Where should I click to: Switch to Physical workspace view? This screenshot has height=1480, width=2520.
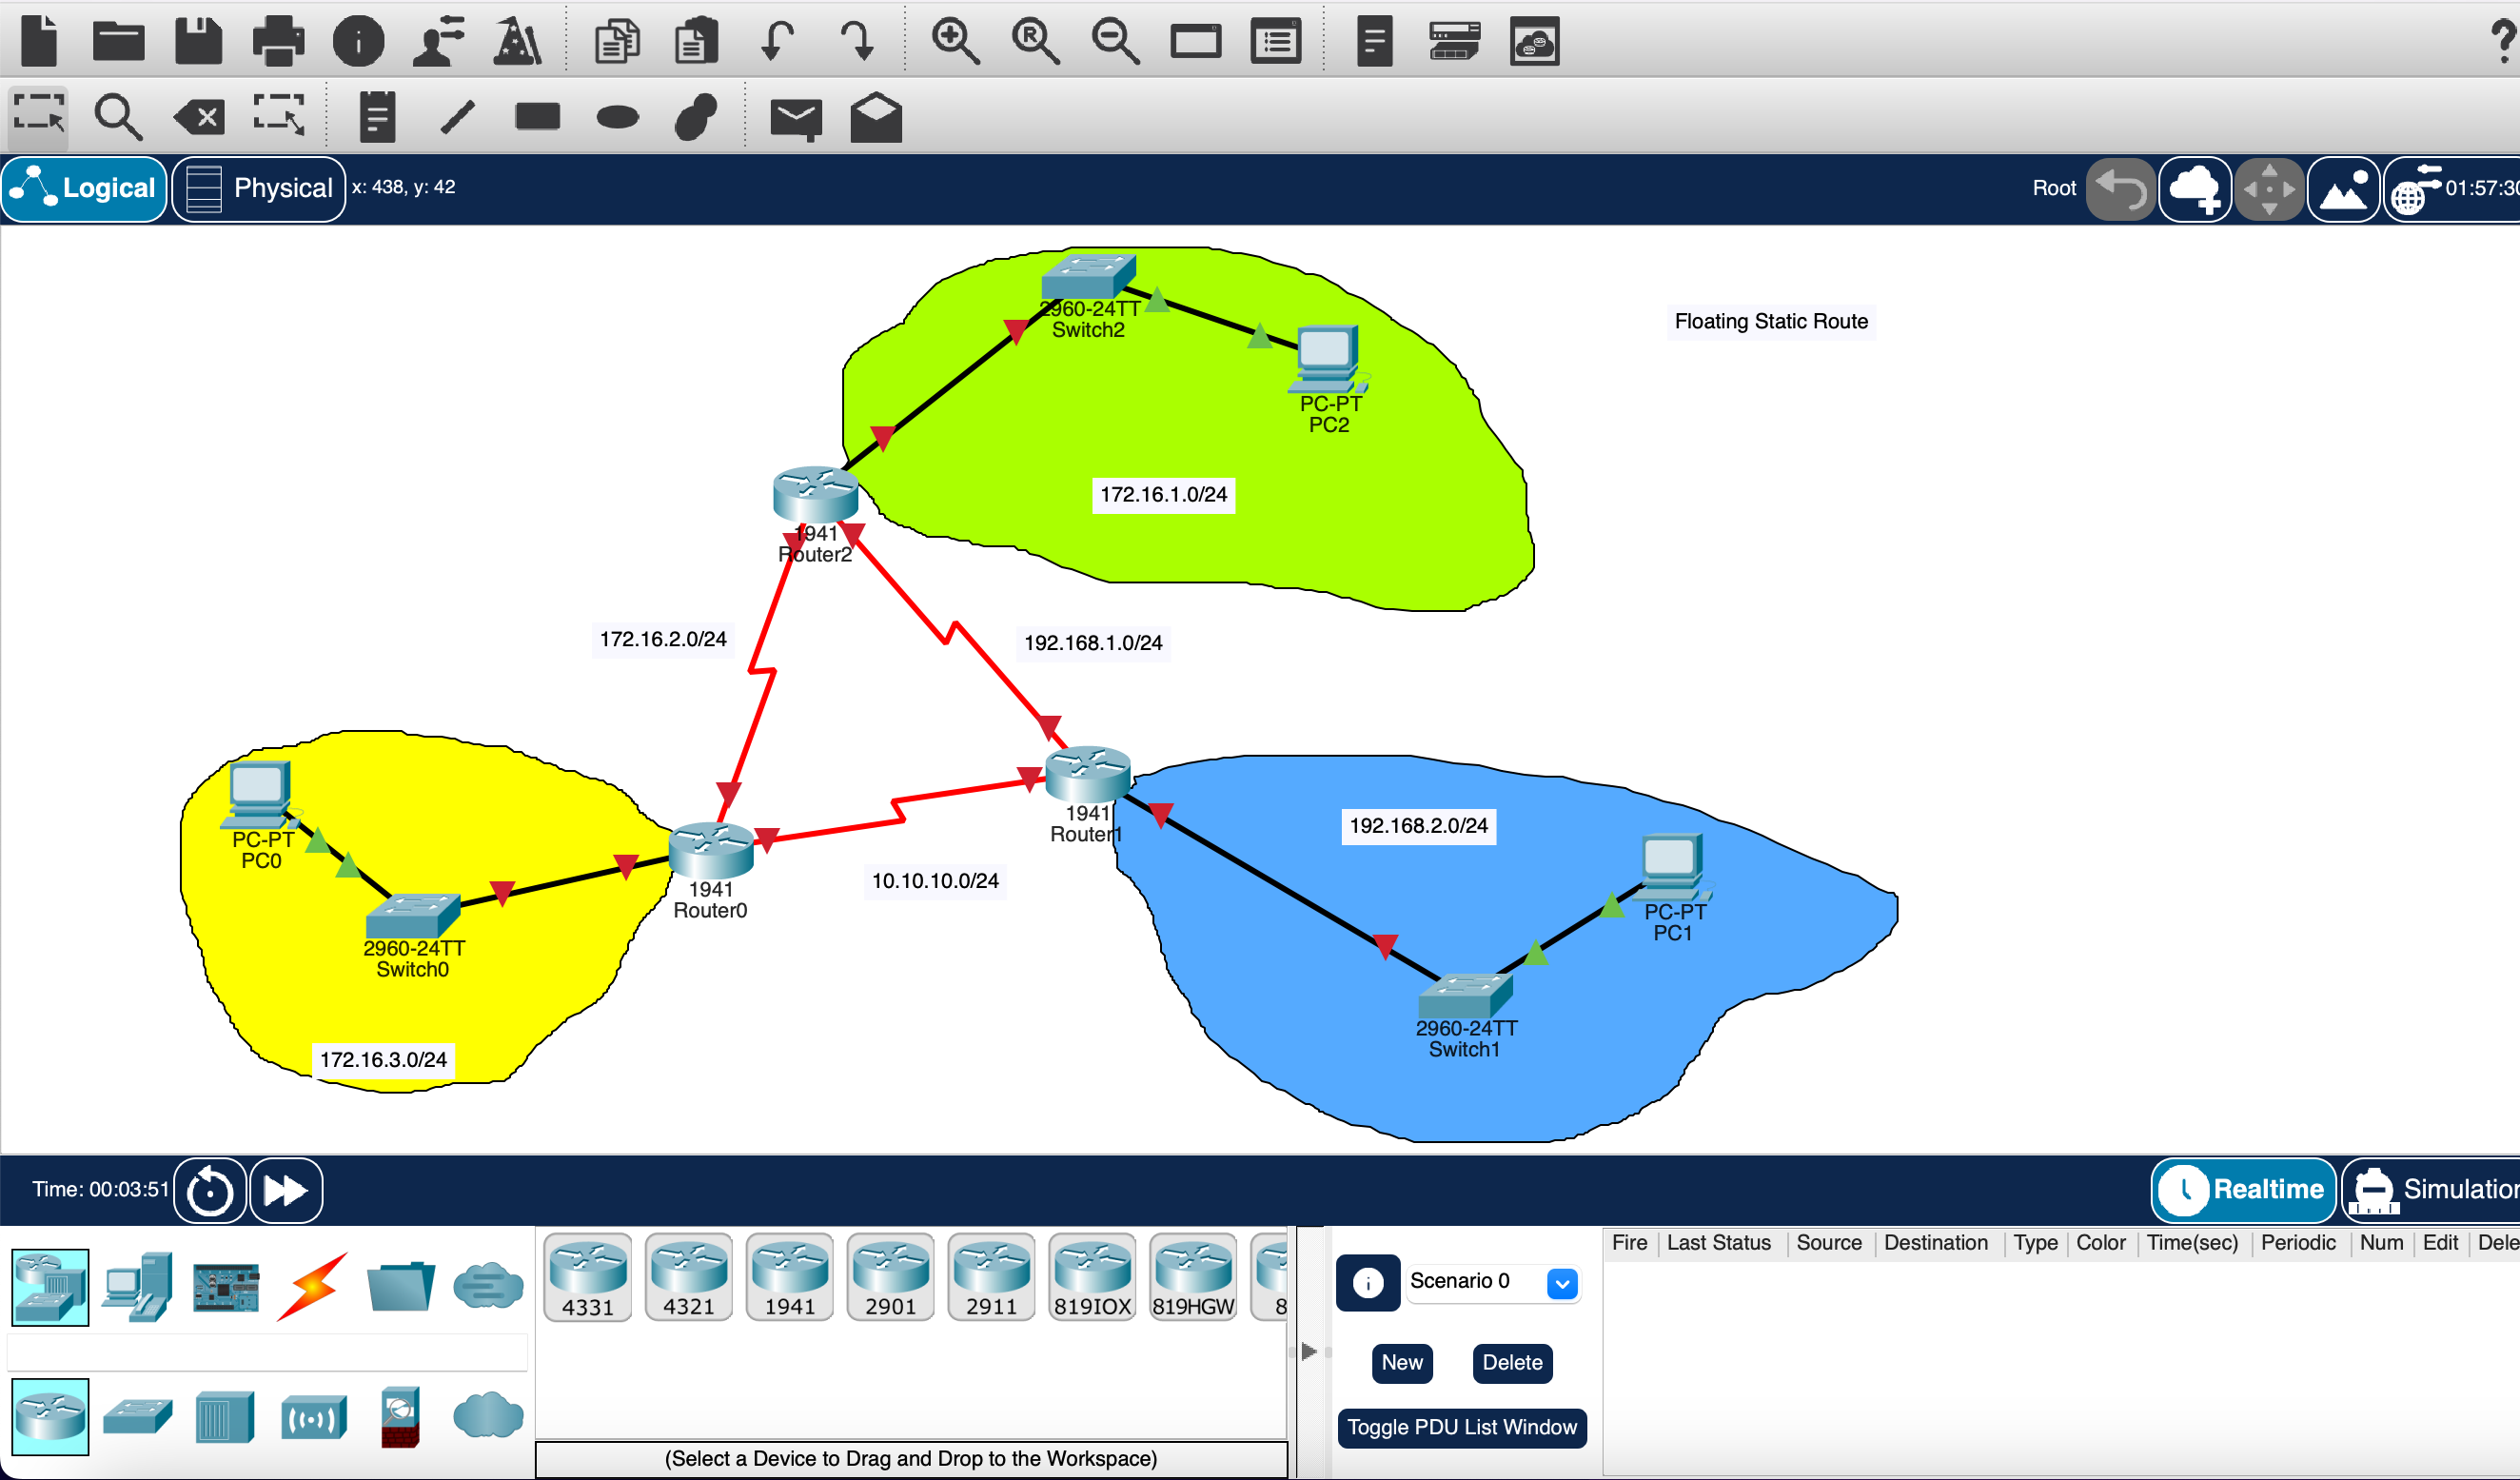tap(259, 188)
